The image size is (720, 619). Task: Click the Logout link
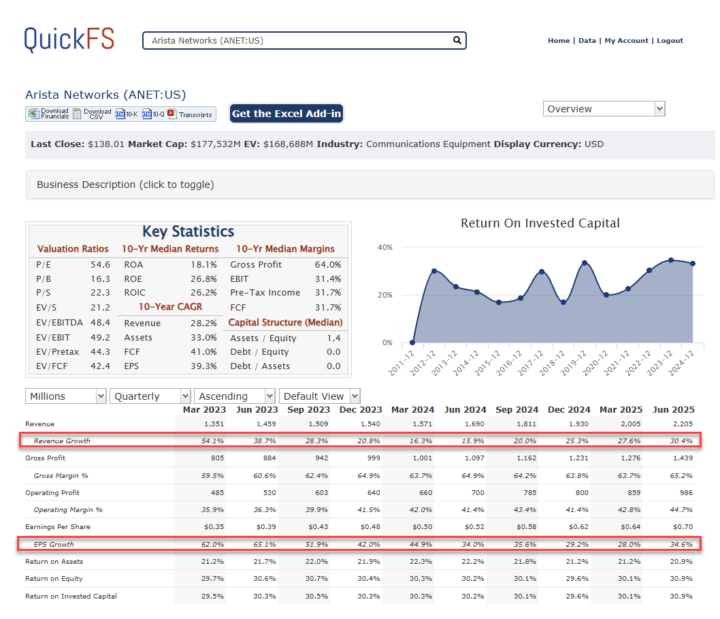(669, 40)
